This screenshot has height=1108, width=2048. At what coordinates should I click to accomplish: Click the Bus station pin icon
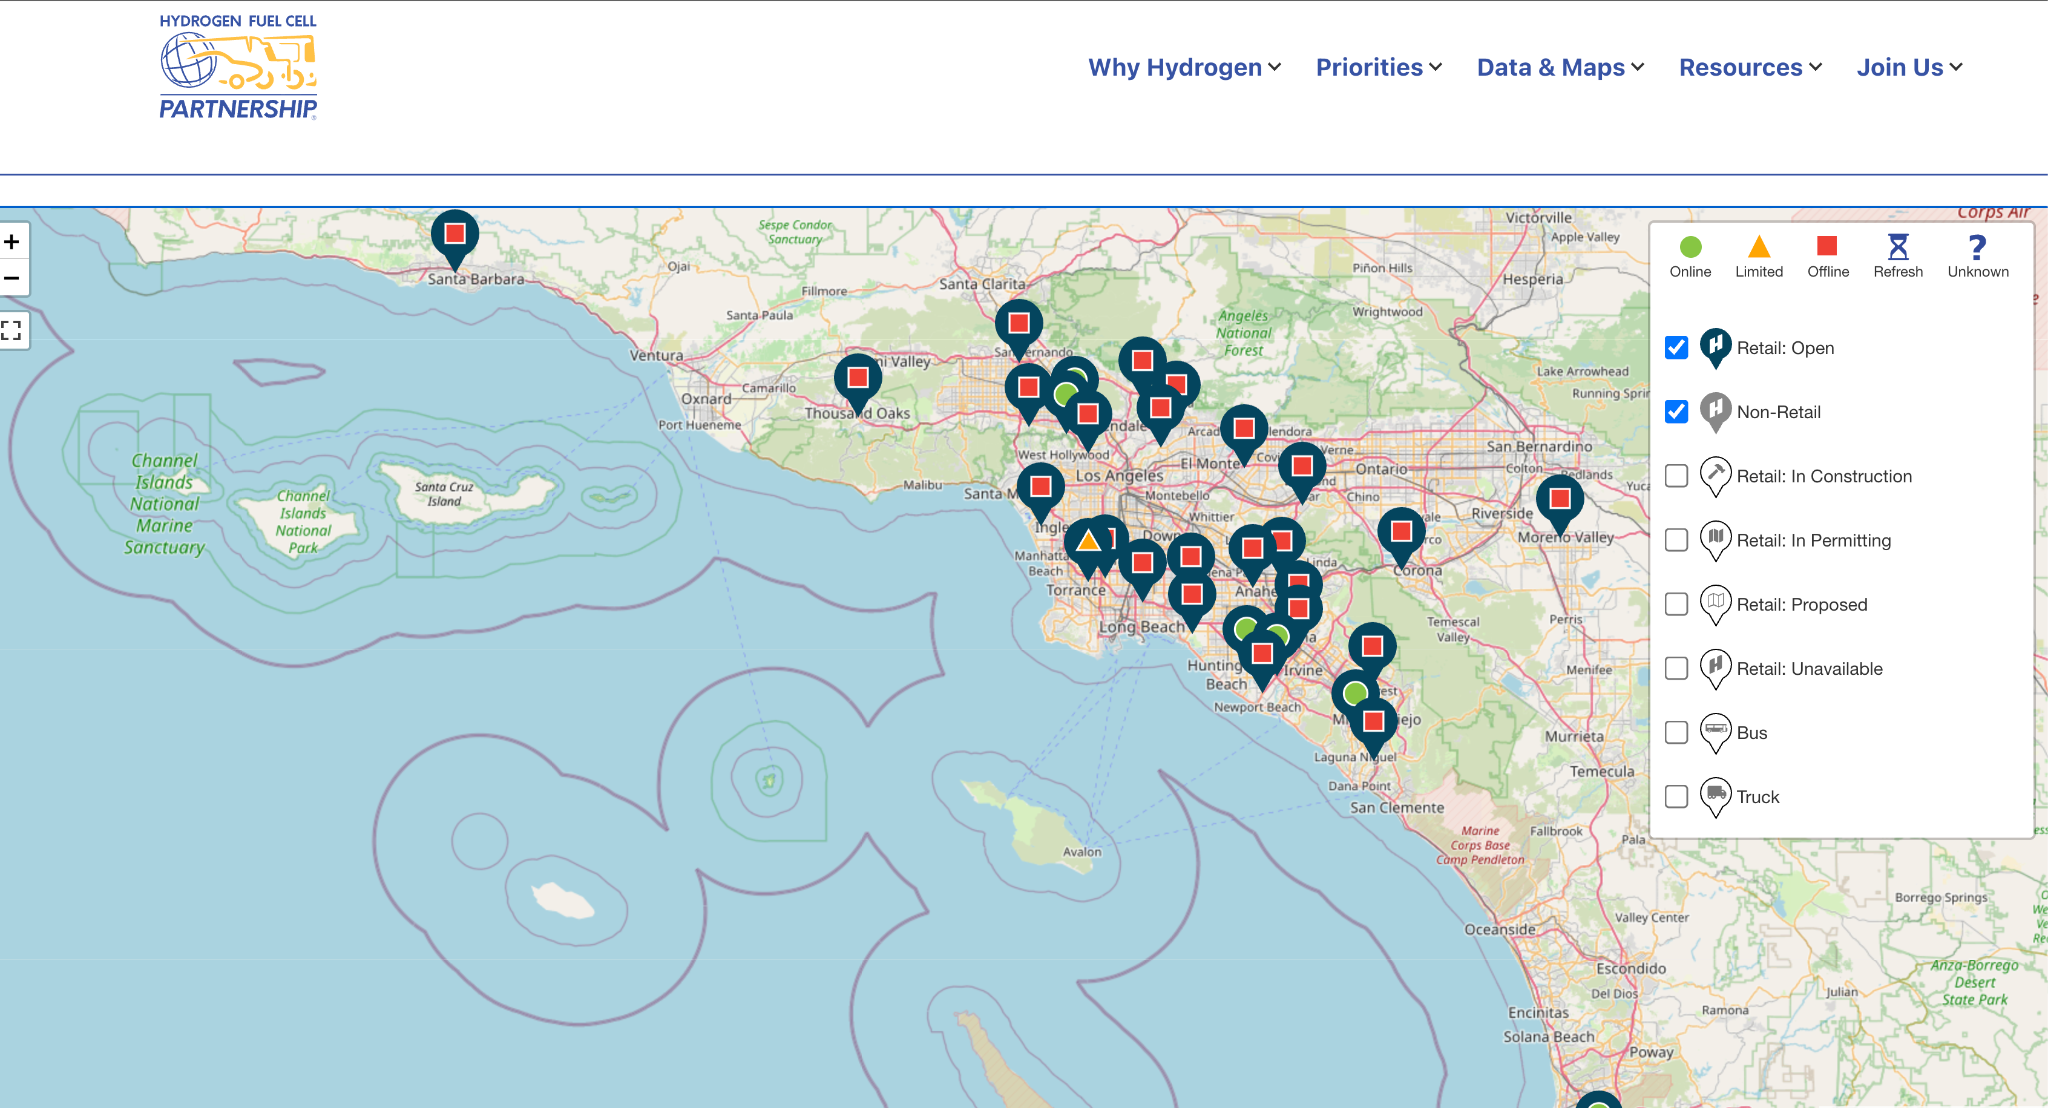tap(1715, 732)
